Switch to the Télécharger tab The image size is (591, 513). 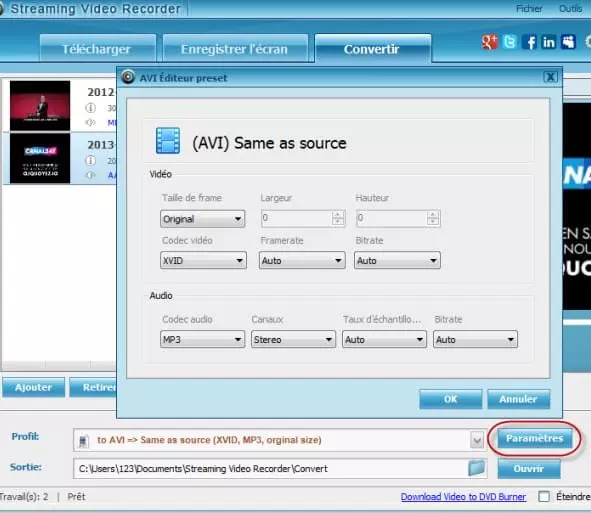point(97,48)
